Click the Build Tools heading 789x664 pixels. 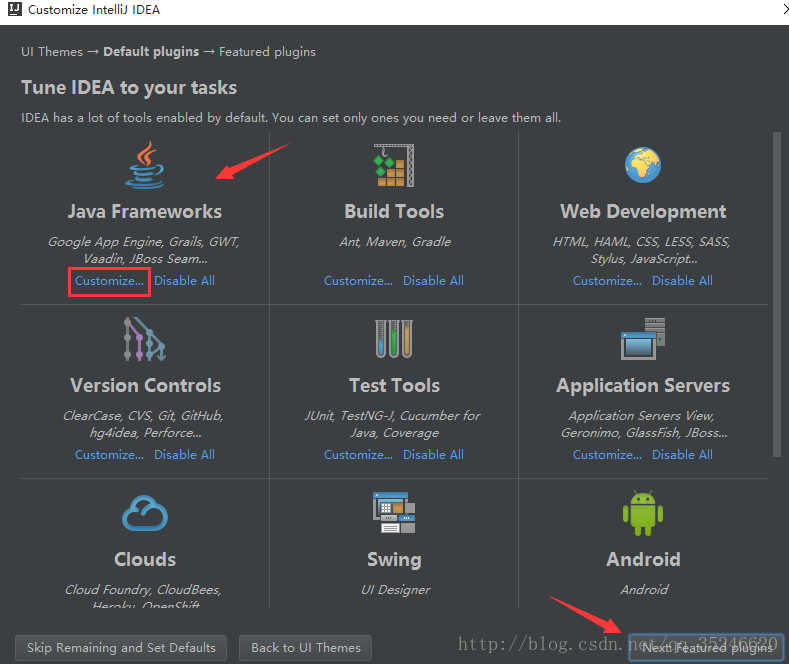(x=394, y=211)
